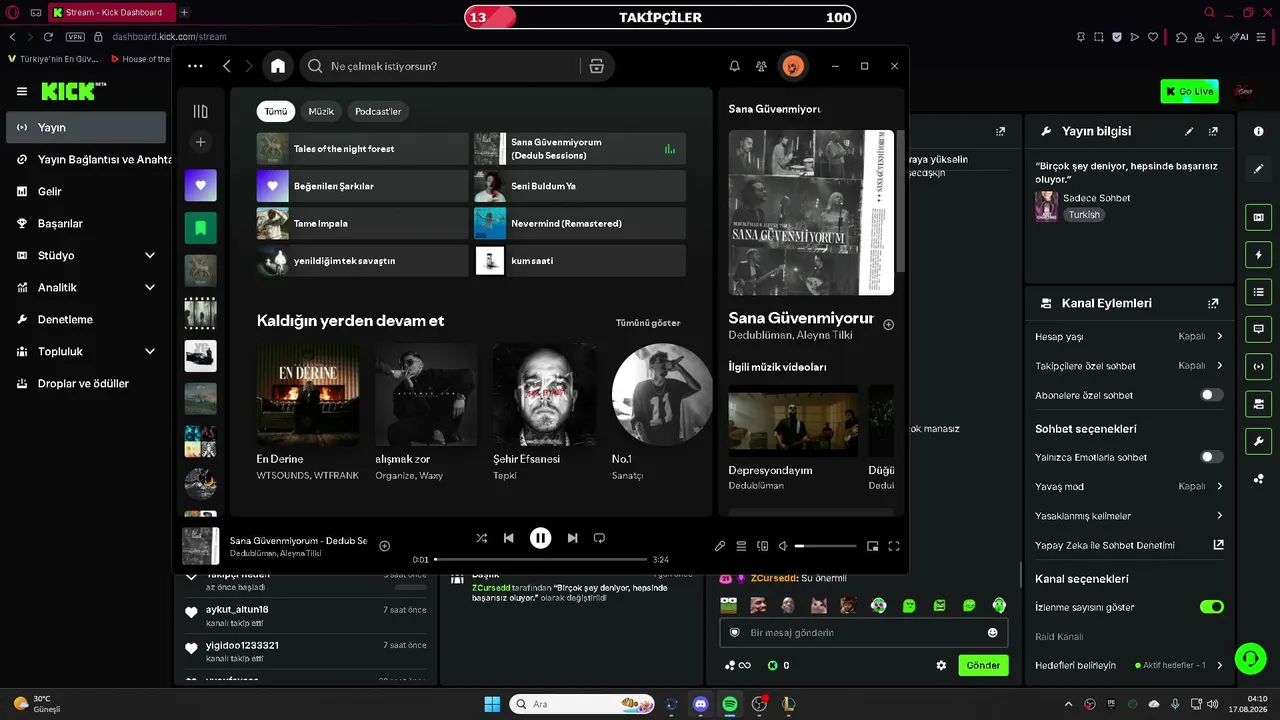Open the En Derine album card
1280x720 pixels.
click(x=308, y=411)
